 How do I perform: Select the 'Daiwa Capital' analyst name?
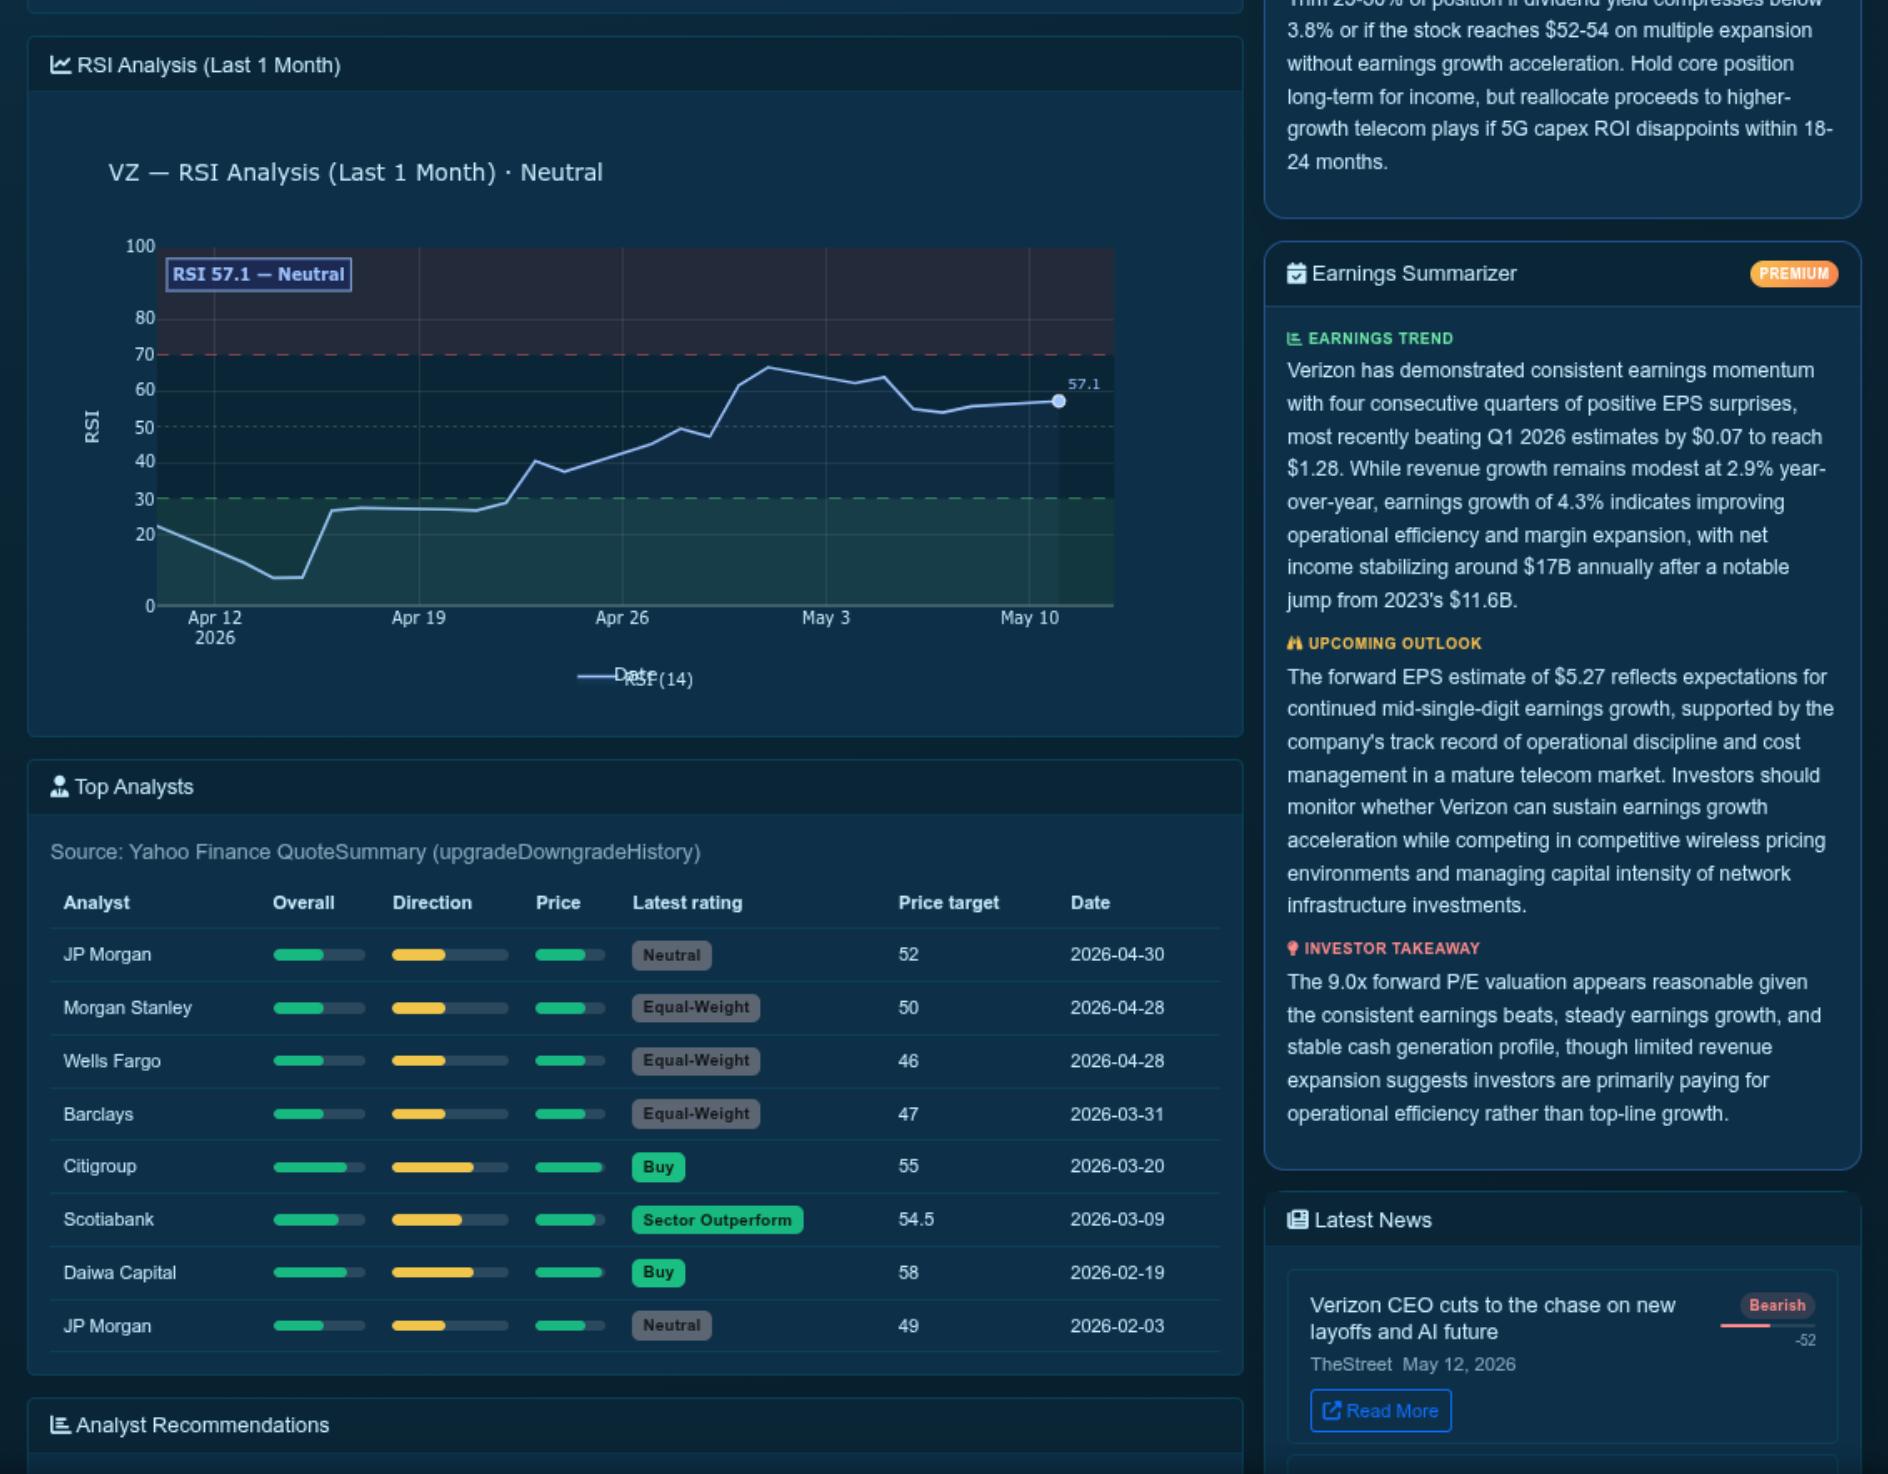(x=119, y=1273)
